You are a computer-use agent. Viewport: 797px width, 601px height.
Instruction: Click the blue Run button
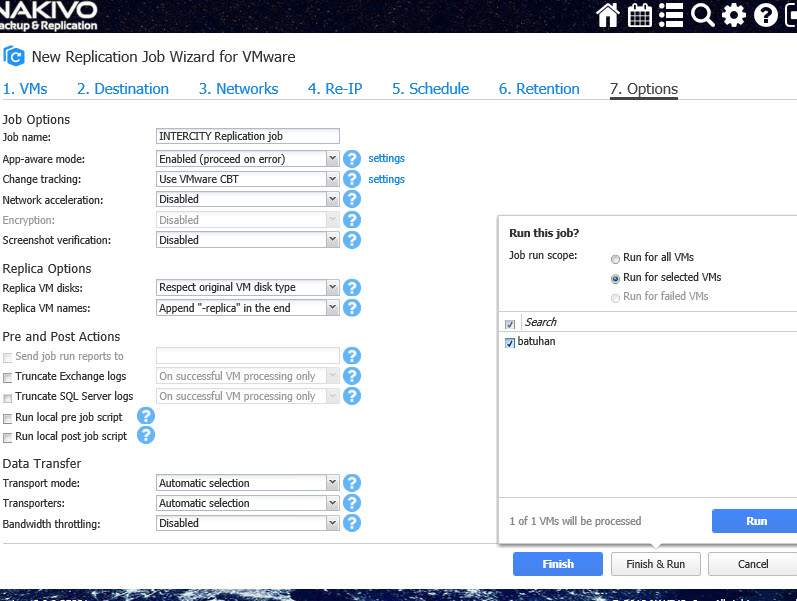(x=754, y=521)
